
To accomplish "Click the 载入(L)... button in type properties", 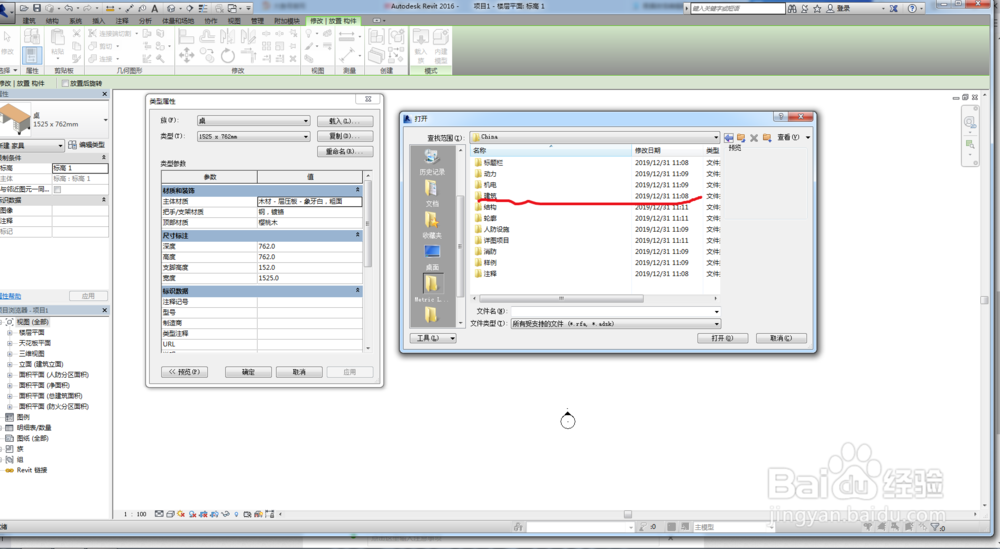I will tap(345, 121).
